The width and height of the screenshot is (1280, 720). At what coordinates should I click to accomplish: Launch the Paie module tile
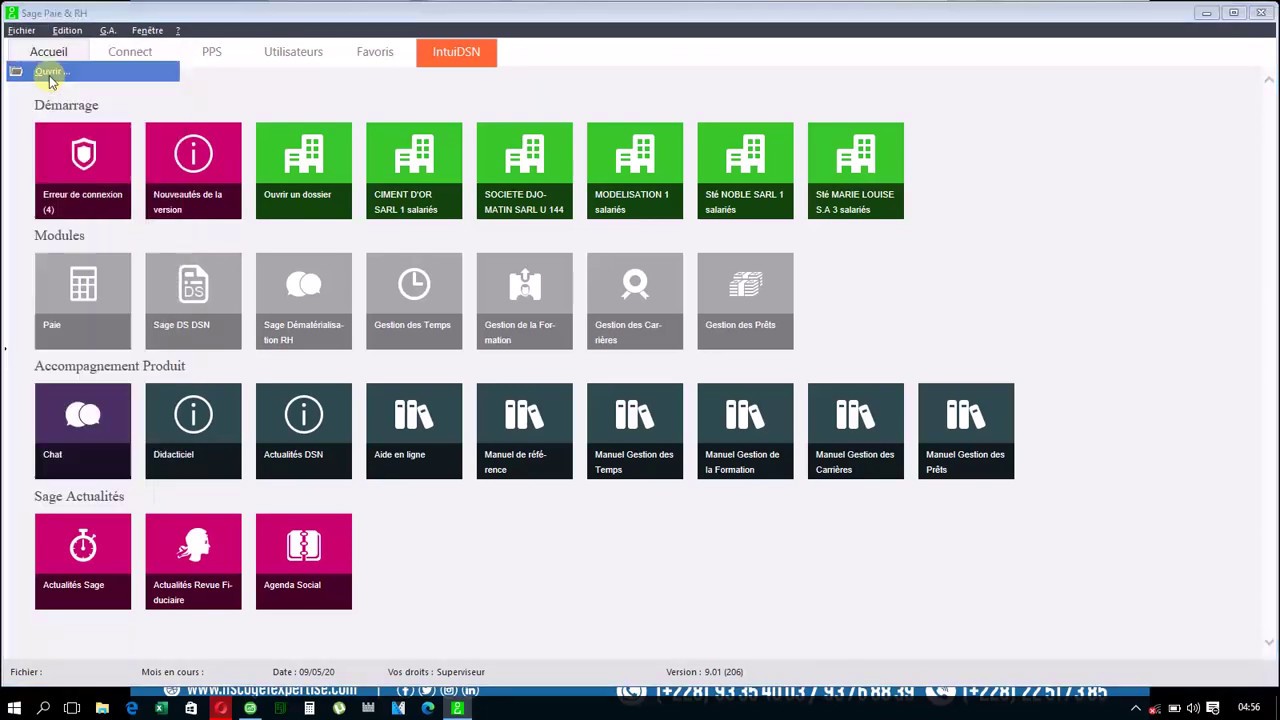(x=83, y=301)
